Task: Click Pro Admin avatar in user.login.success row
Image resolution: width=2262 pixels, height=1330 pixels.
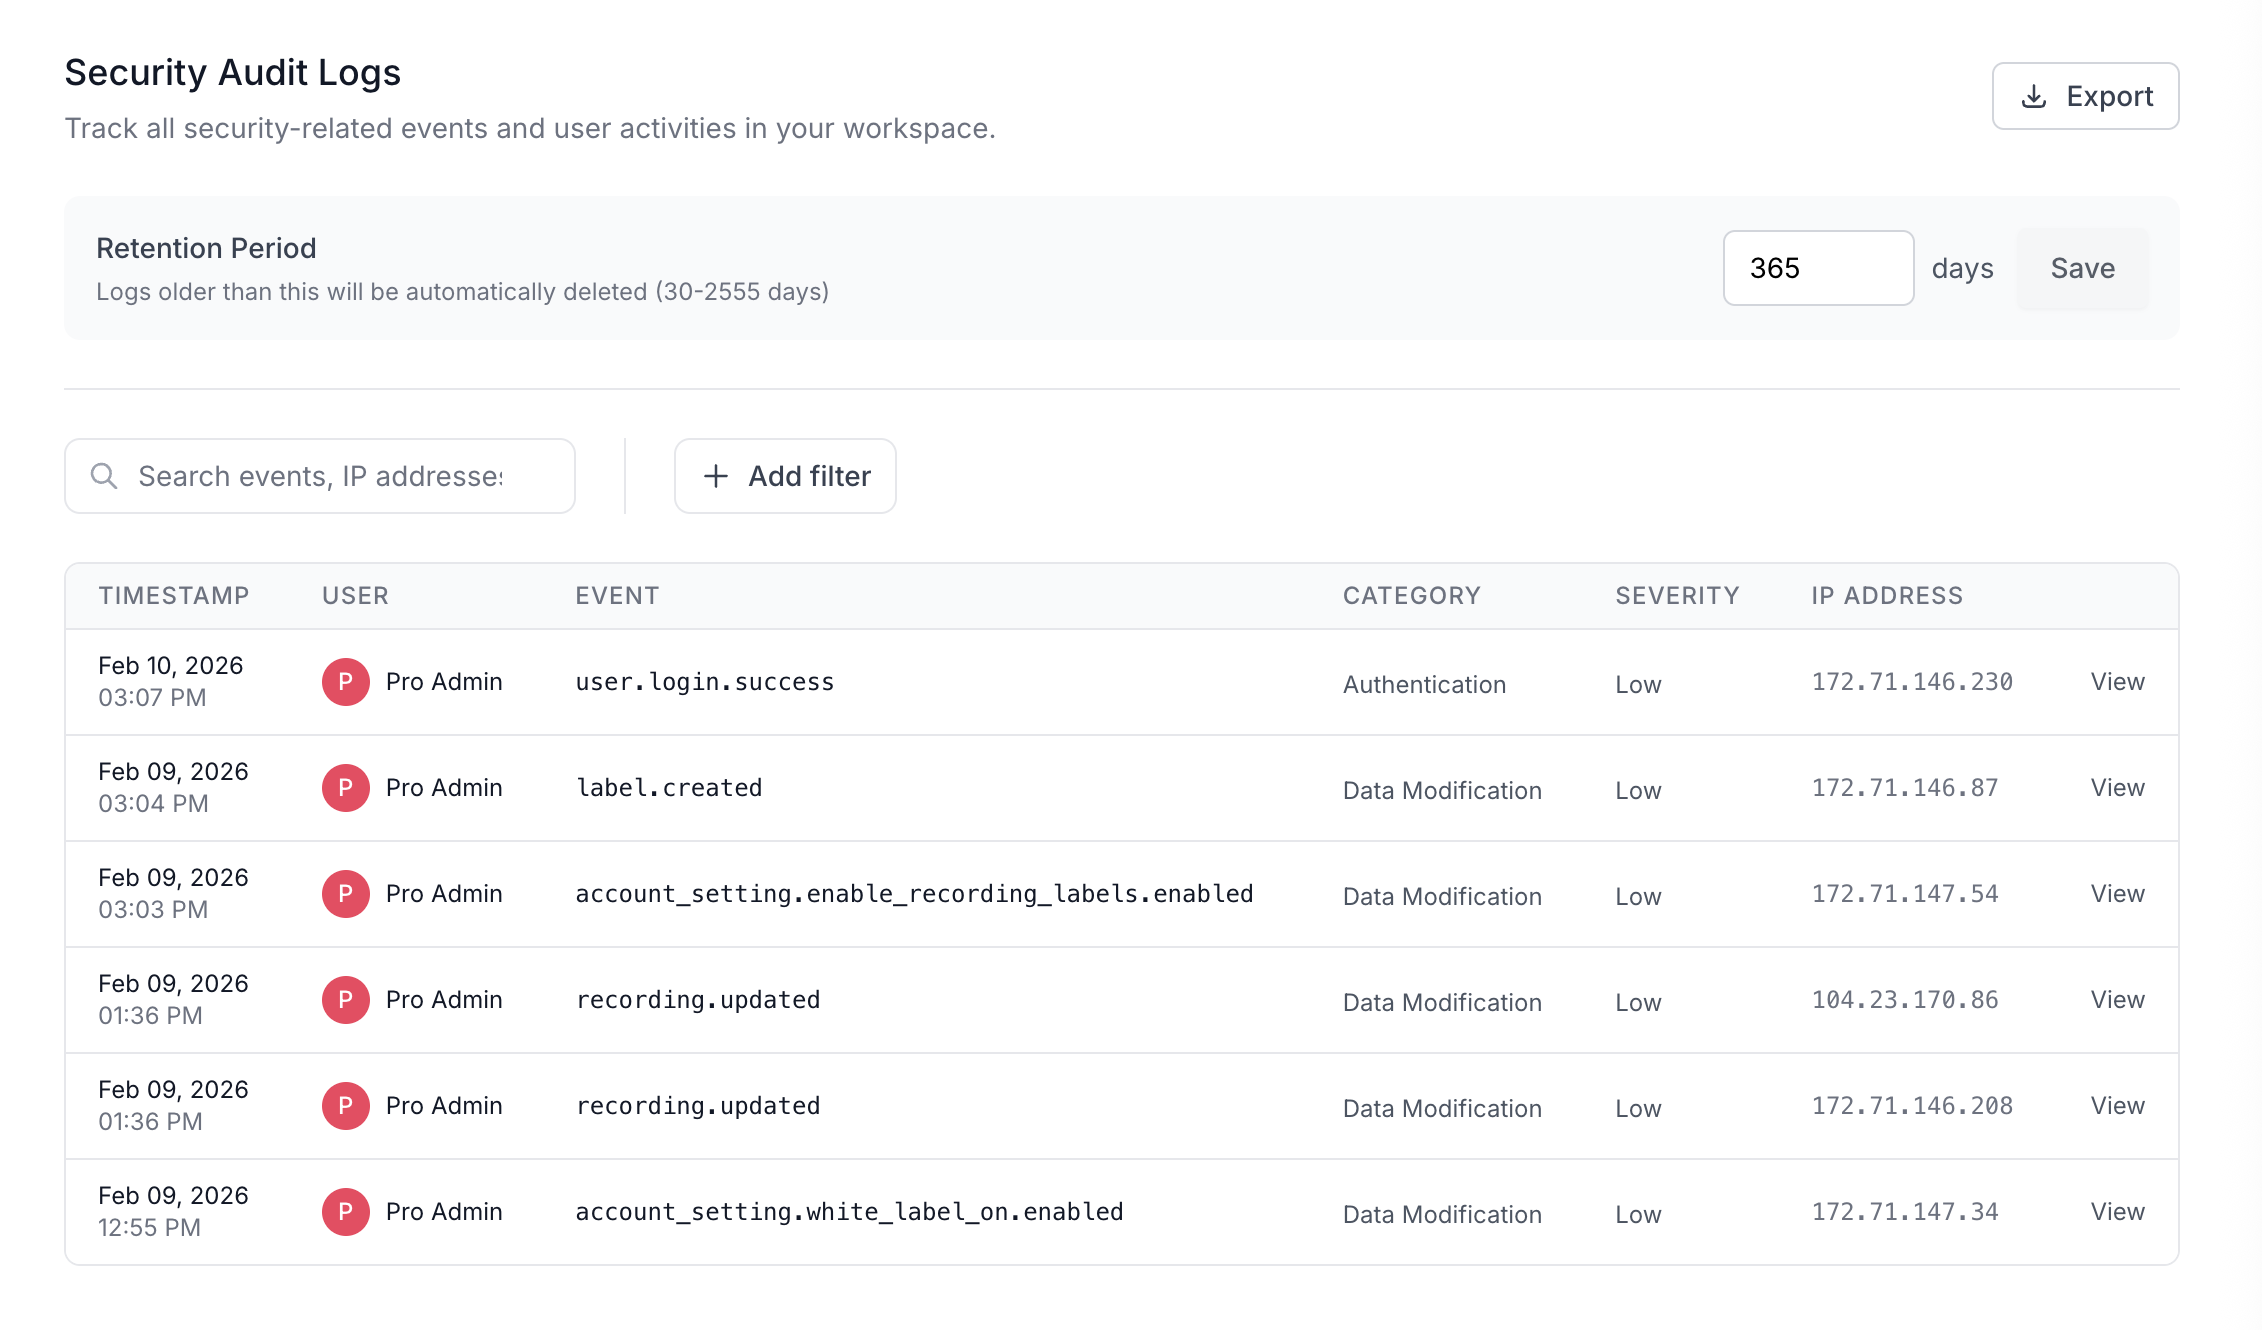Action: pyautogui.click(x=346, y=682)
